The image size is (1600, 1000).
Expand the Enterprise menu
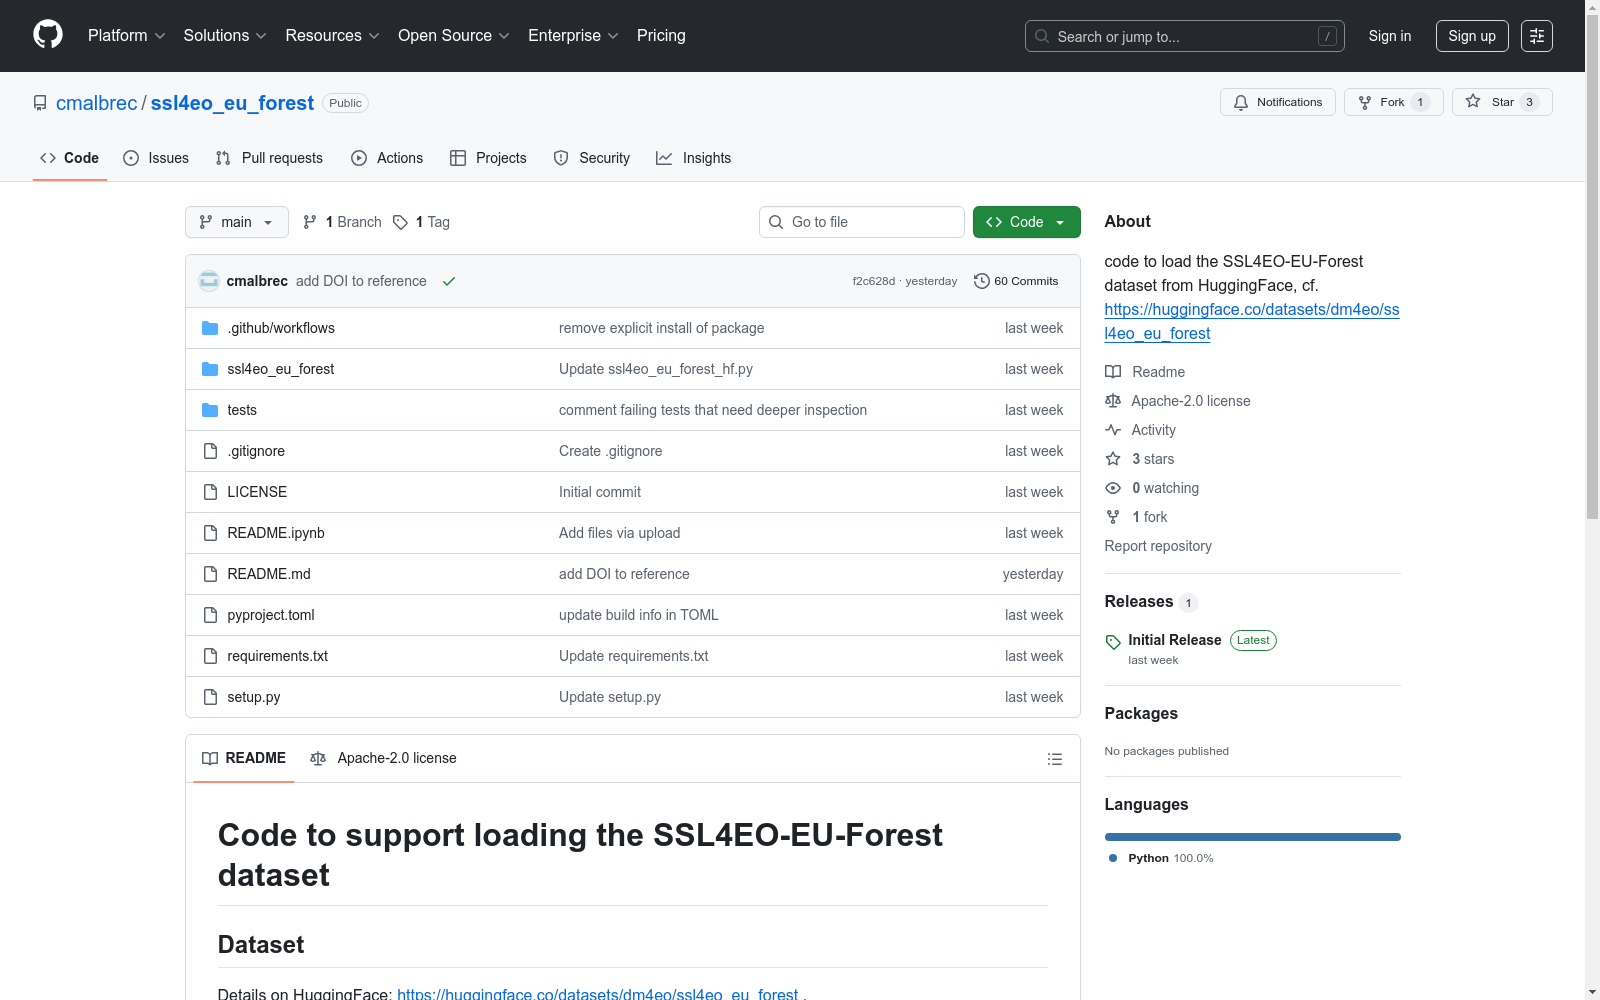[x=573, y=36]
